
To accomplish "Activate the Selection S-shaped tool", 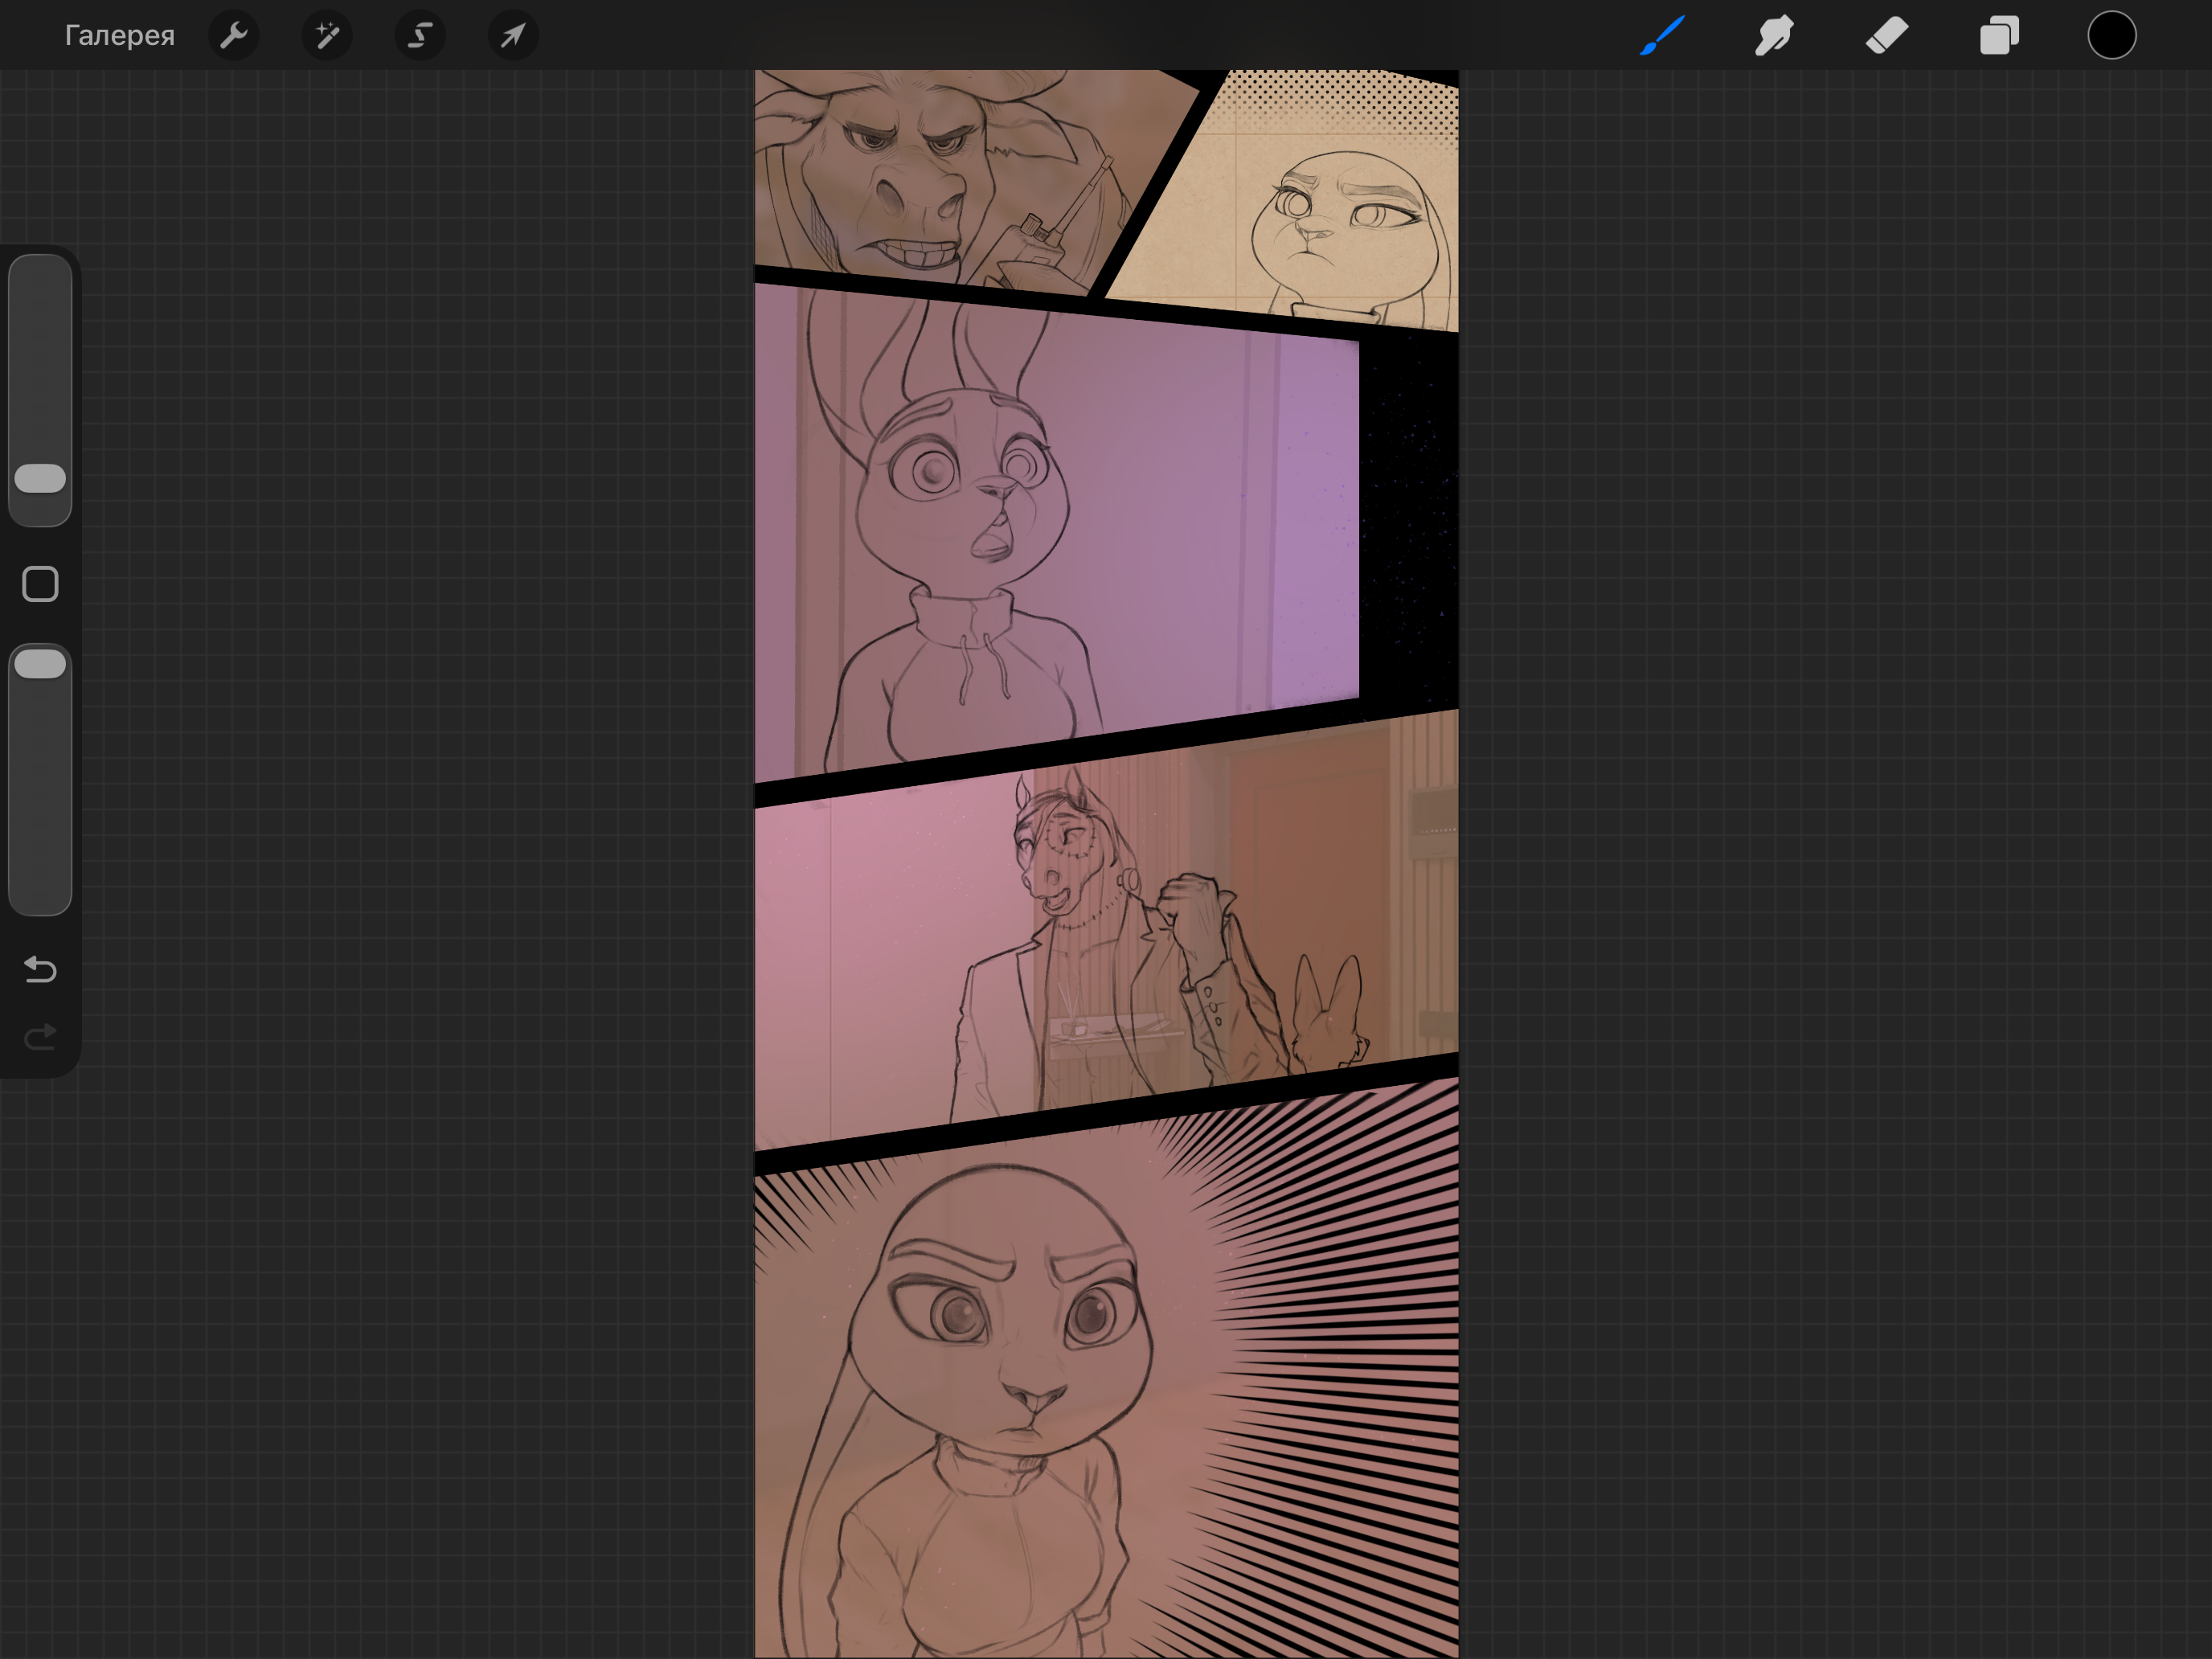I will [x=420, y=36].
